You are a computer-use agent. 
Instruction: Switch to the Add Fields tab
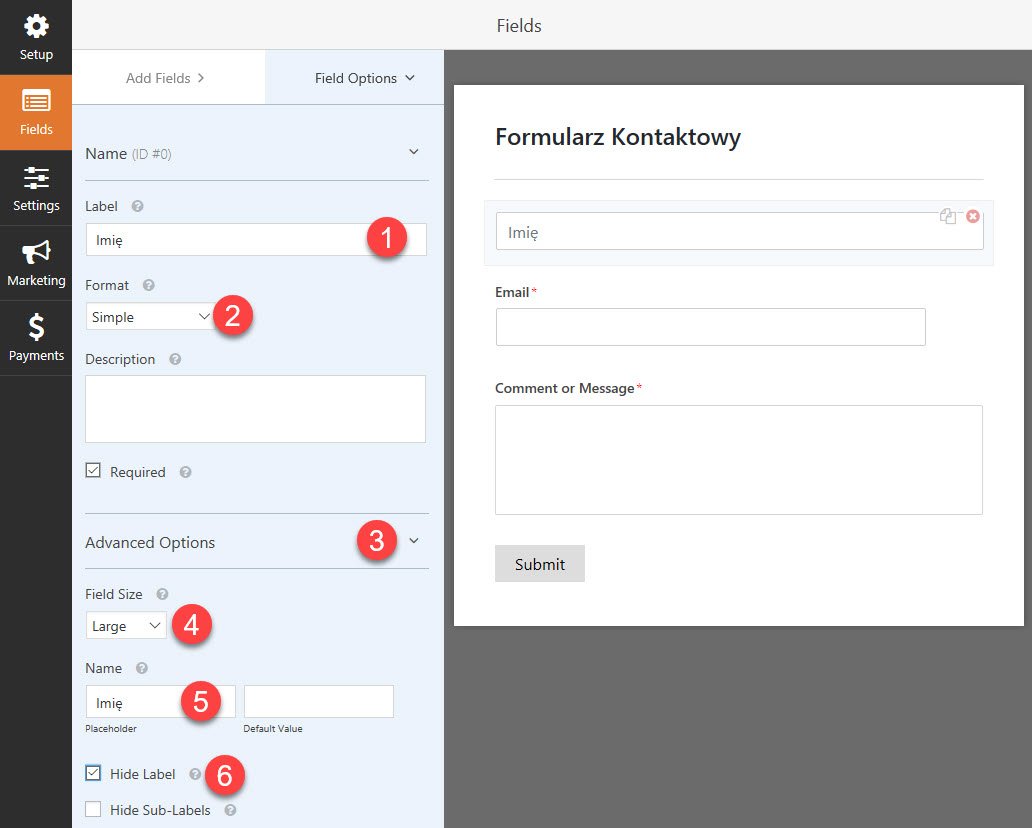click(168, 78)
